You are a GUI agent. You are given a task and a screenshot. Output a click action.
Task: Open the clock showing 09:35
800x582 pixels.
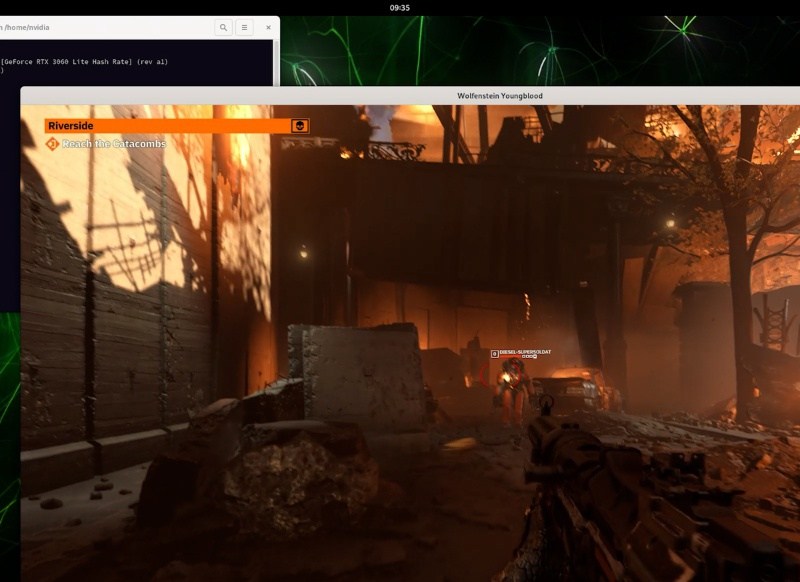coord(399,7)
